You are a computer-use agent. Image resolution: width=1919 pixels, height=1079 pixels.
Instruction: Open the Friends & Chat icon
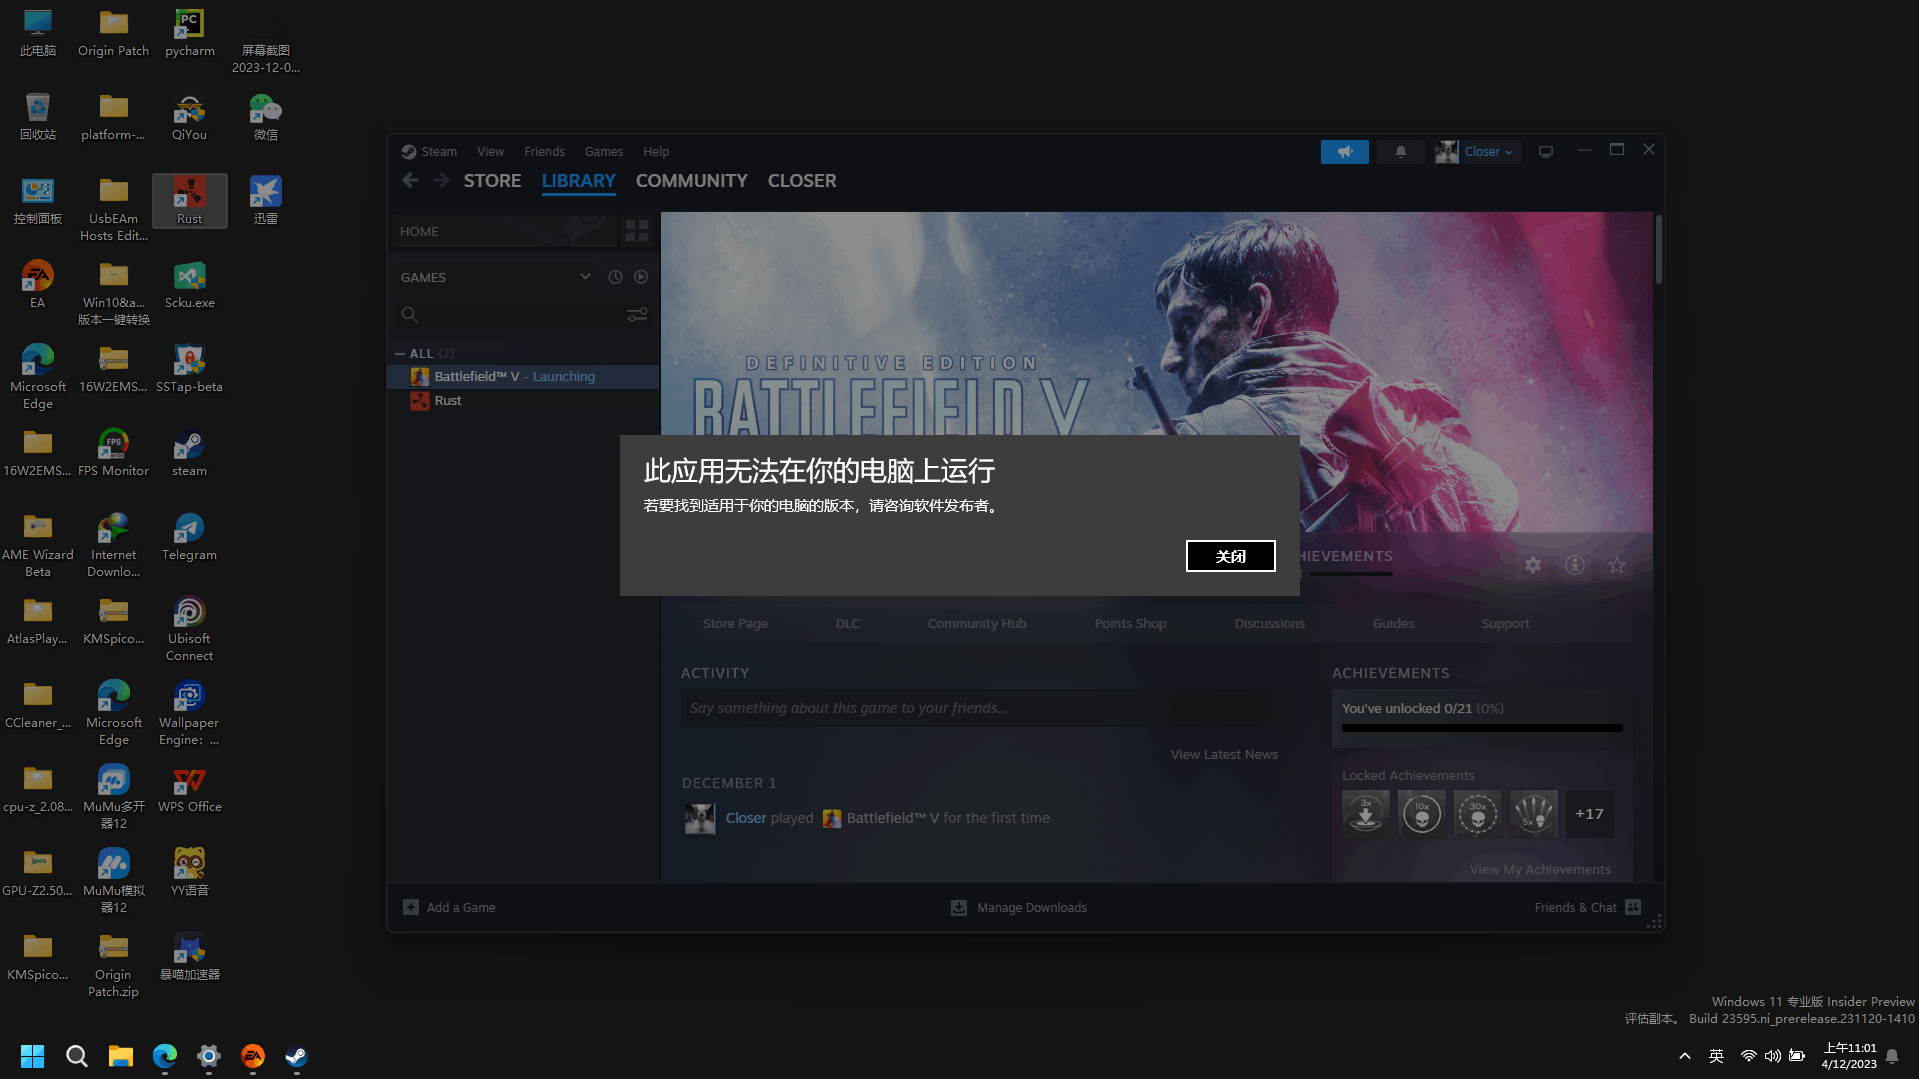[1633, 907]
